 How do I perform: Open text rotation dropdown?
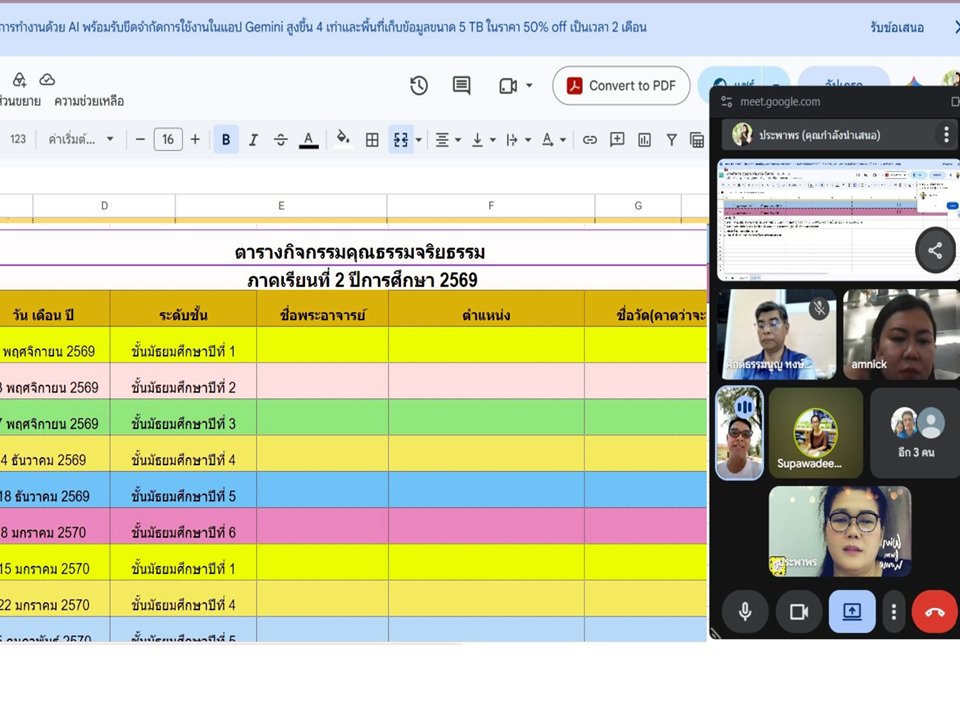point(553,140)
